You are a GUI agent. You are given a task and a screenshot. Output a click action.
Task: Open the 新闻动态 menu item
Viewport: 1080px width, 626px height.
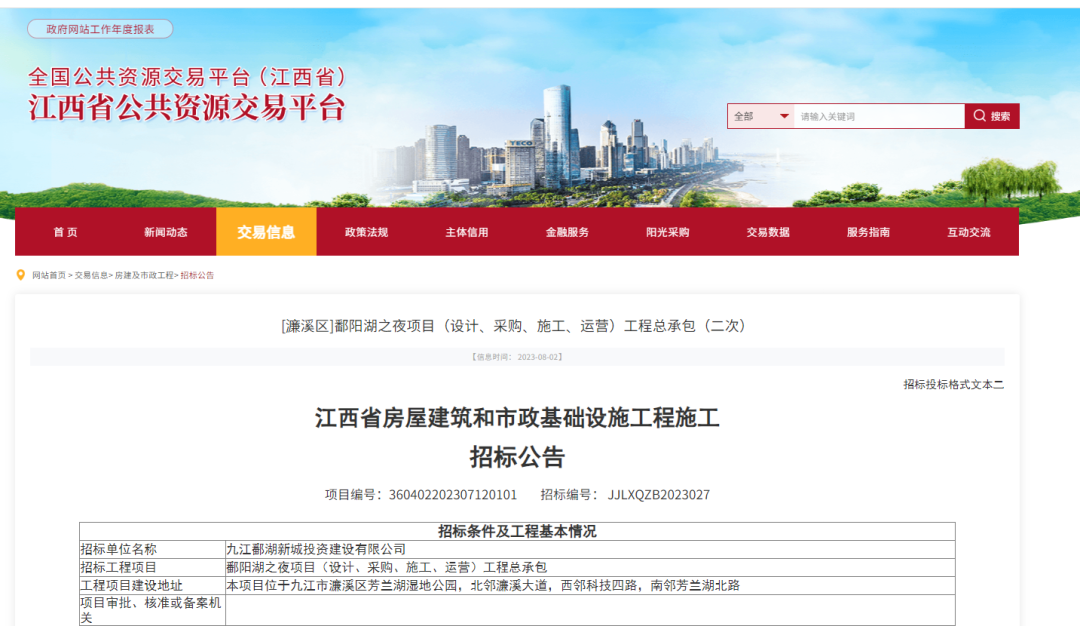[x=165, y=232]
